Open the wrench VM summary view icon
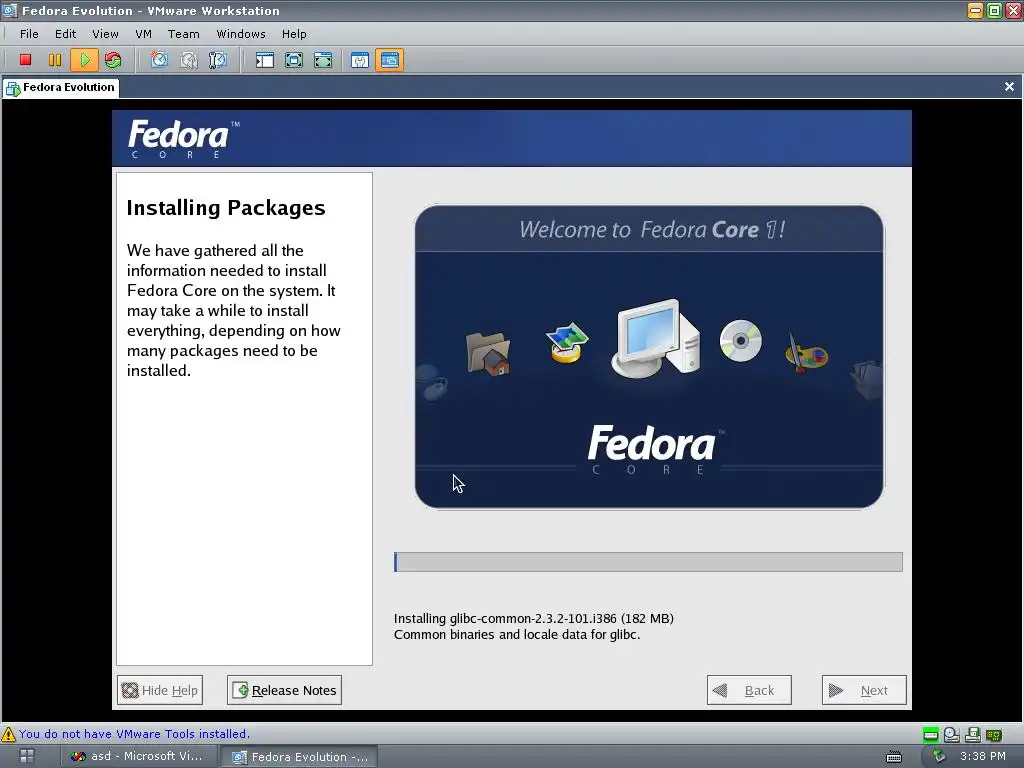1024x768 pixels. pyautogui.click(x=360, y=60)
